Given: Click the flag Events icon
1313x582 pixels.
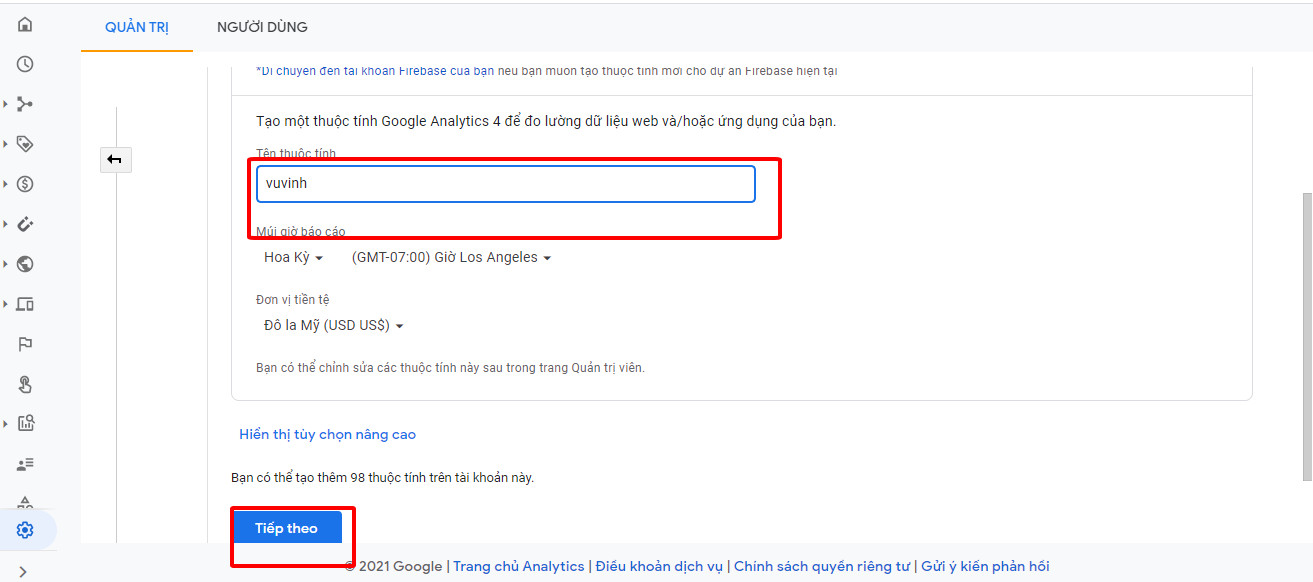Looking at the screenshot, I should click(25, 344).
